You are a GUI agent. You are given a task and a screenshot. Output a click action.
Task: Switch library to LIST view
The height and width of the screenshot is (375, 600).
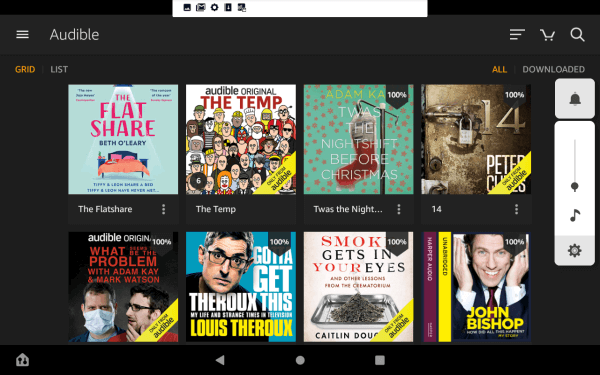point(59,69)
